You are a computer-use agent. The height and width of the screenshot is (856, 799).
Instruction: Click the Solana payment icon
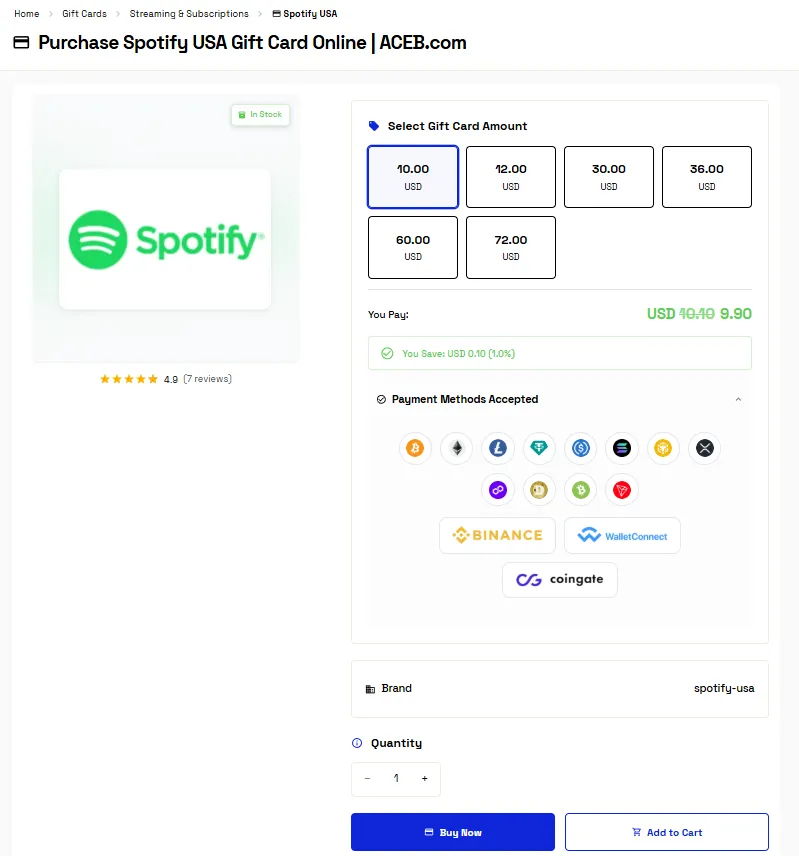coord(622,449)
